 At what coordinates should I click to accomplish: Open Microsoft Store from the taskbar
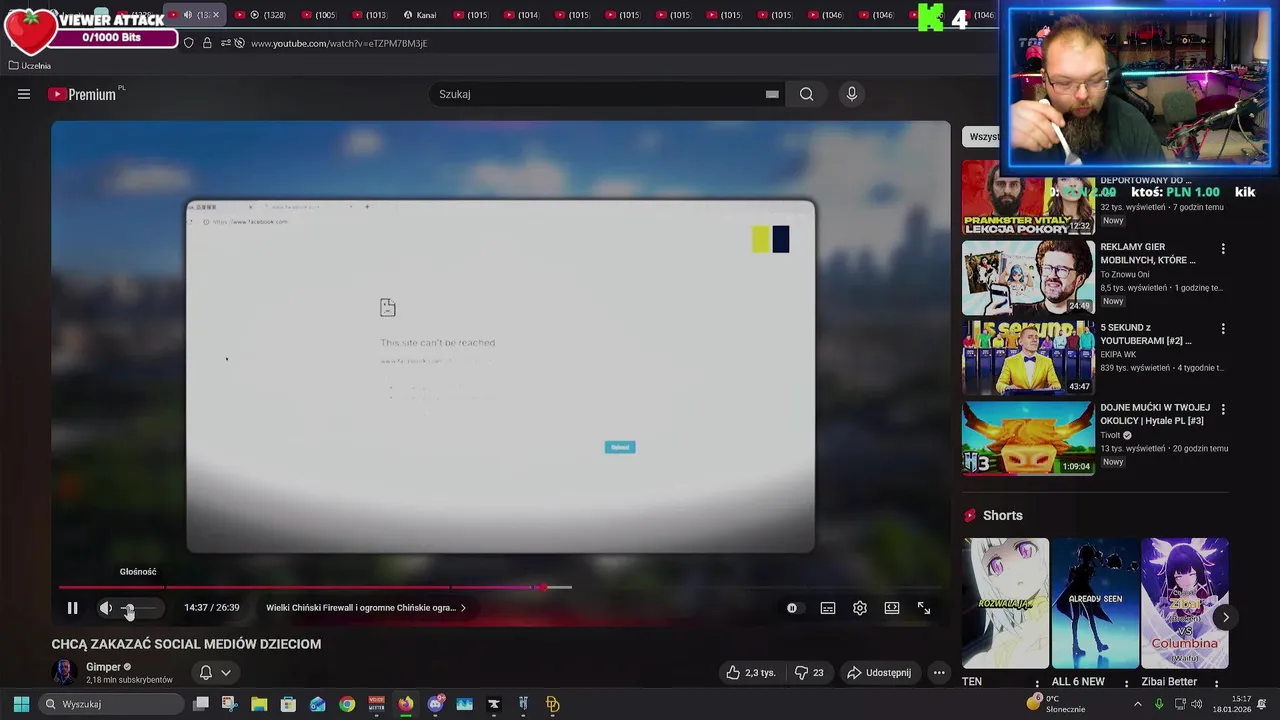(x=288, y=704)
